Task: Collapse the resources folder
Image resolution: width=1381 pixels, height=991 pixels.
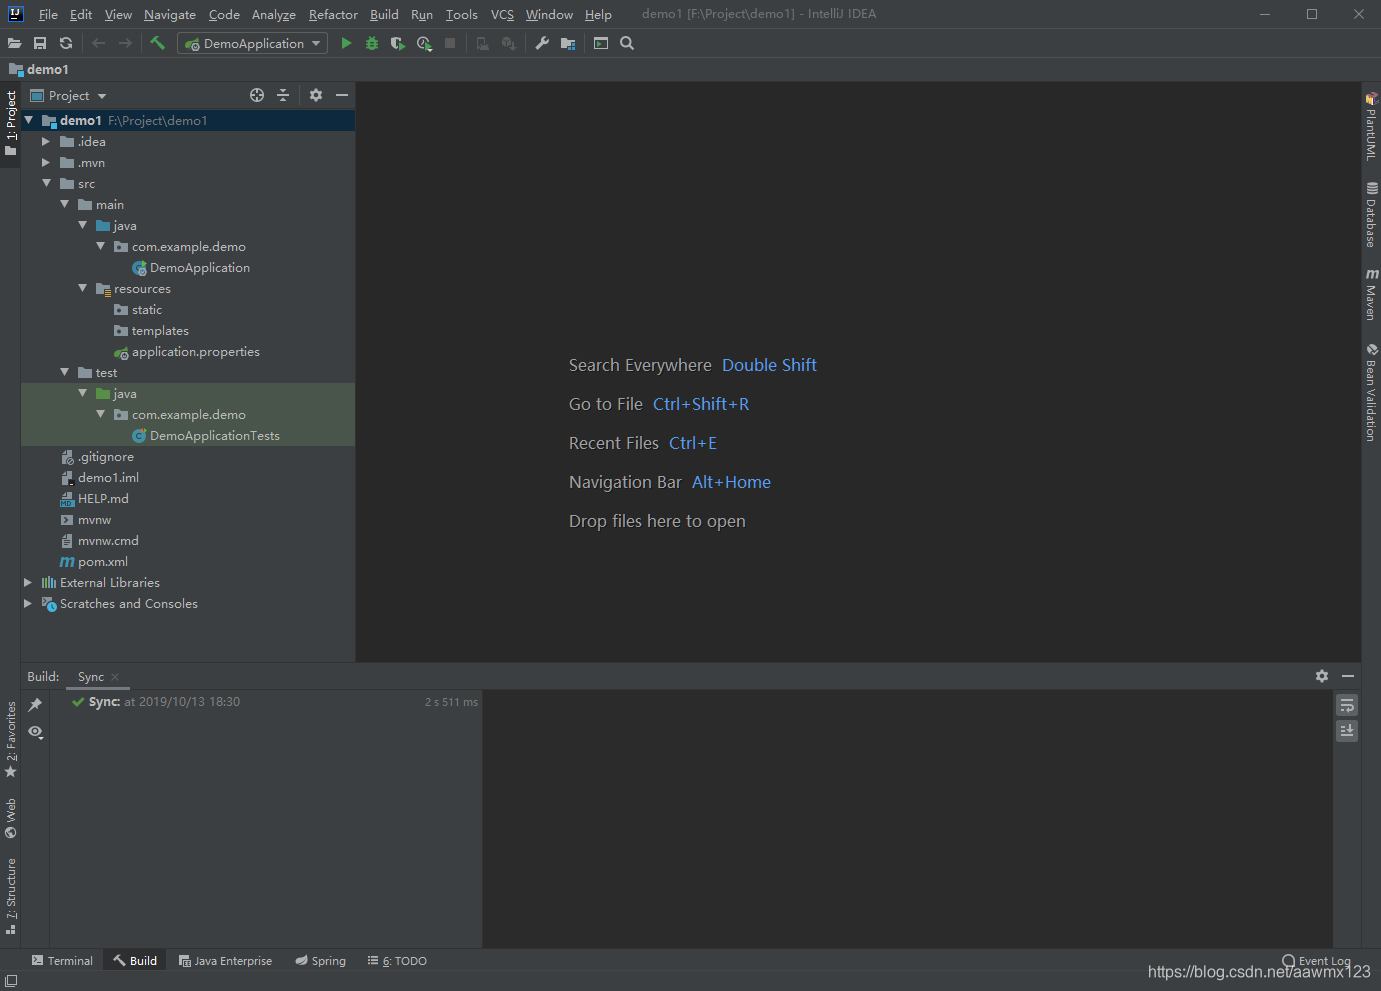Action: 83,288
